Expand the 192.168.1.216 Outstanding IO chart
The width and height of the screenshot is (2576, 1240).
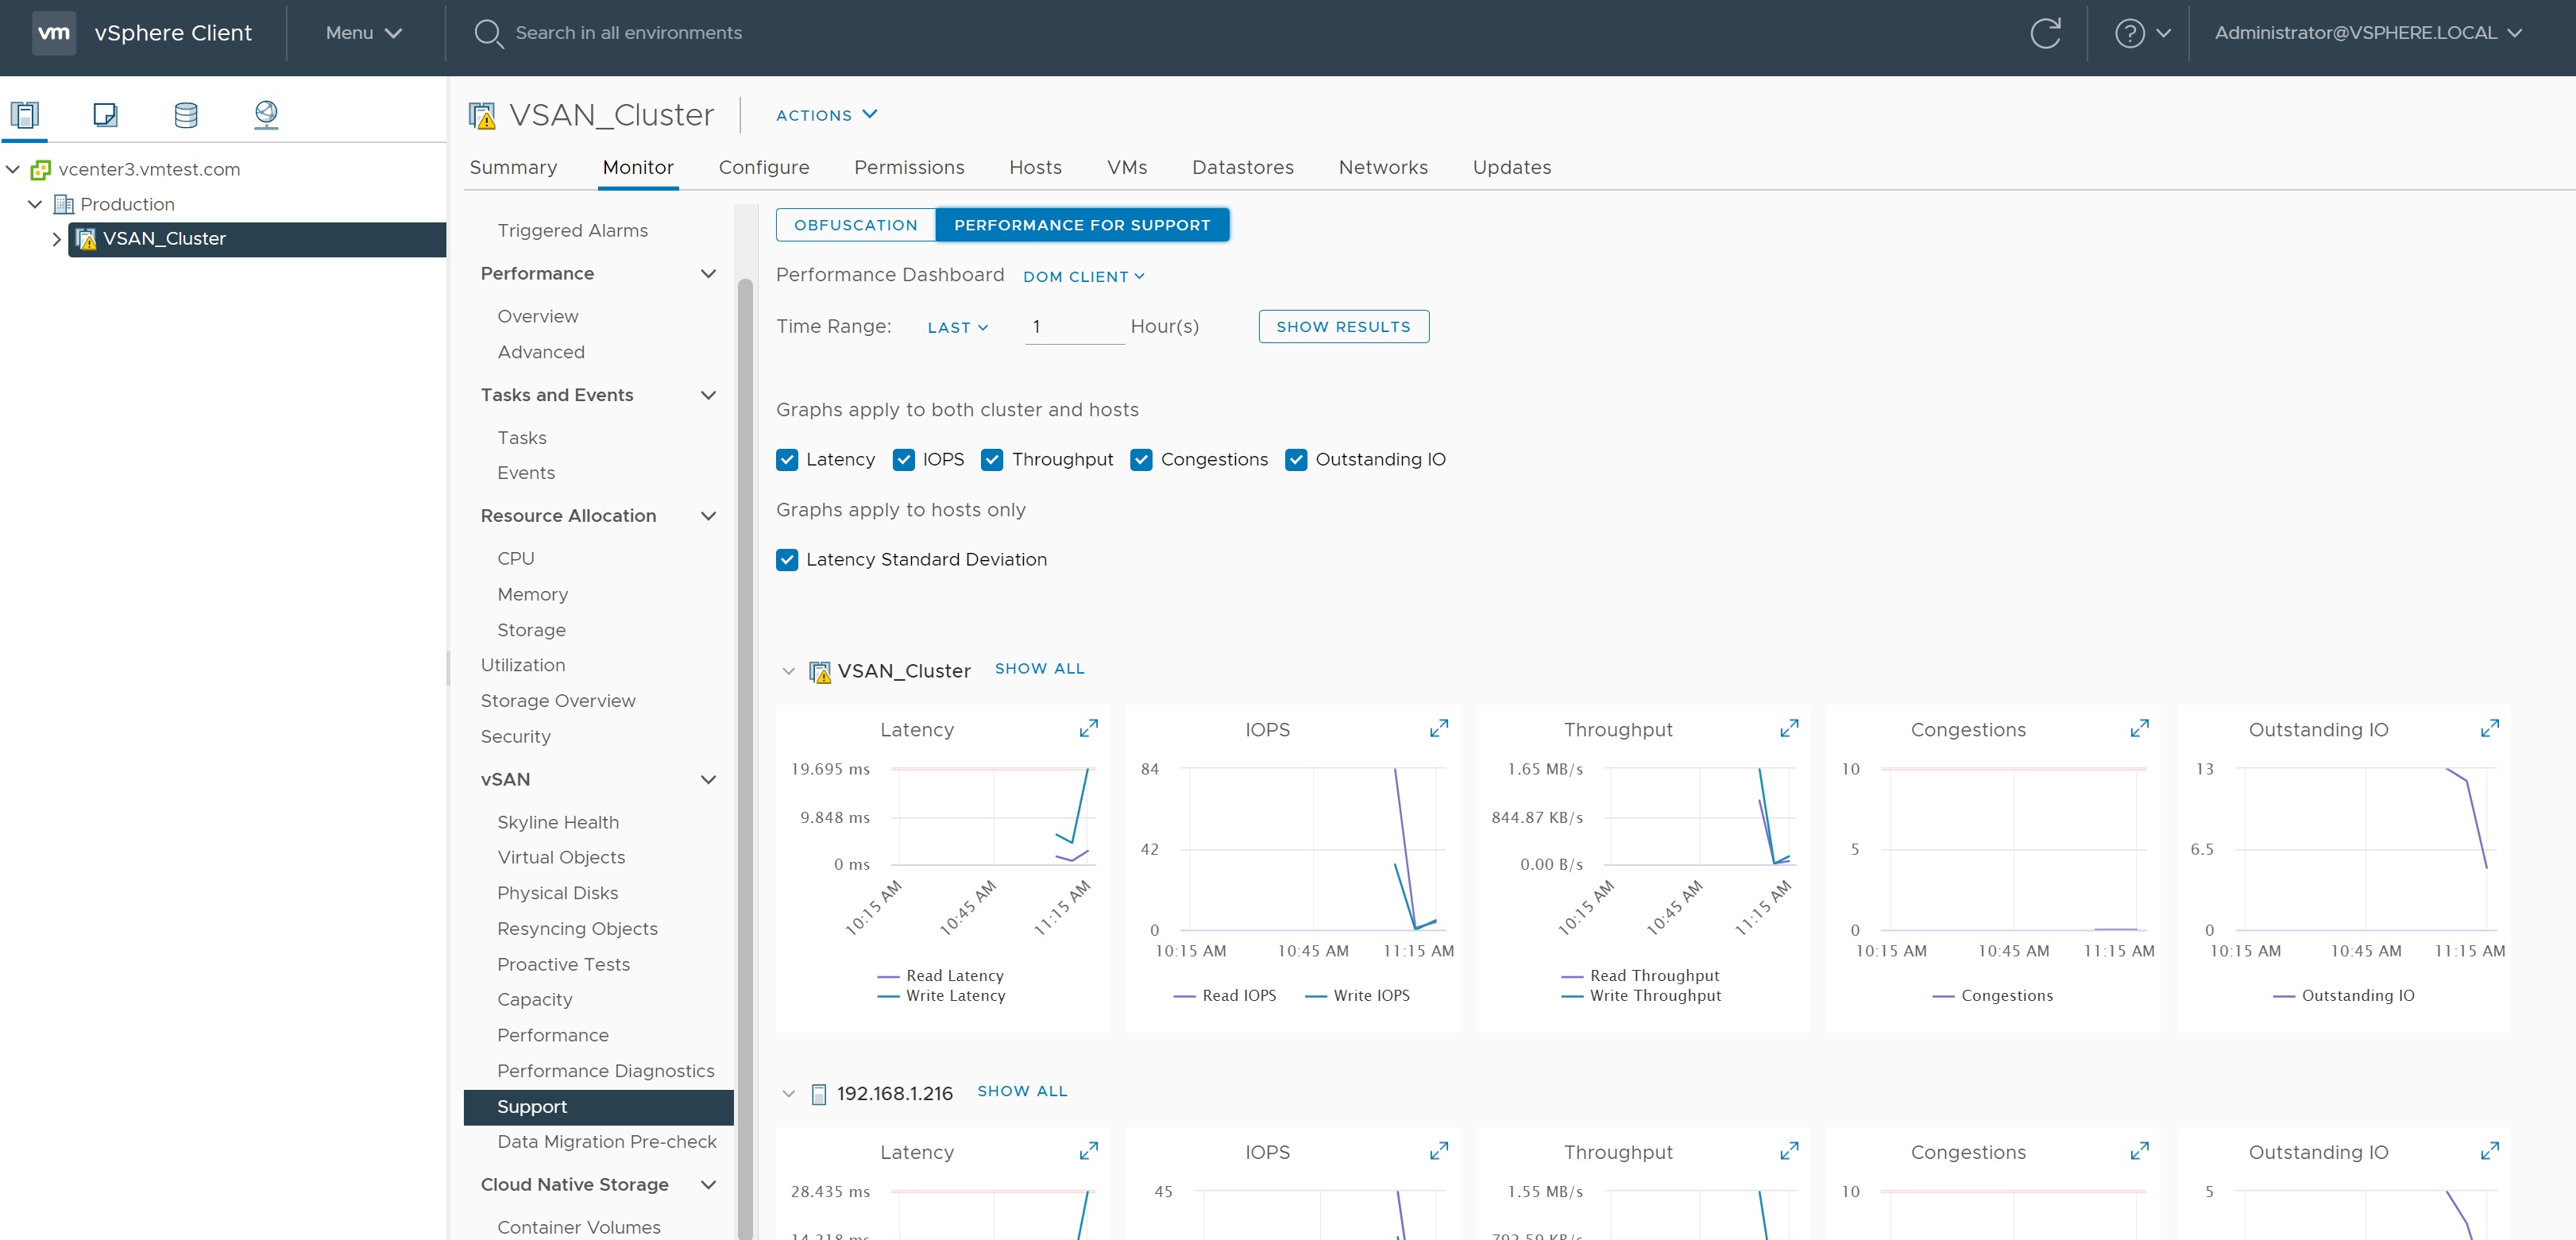[2490, 1152]
